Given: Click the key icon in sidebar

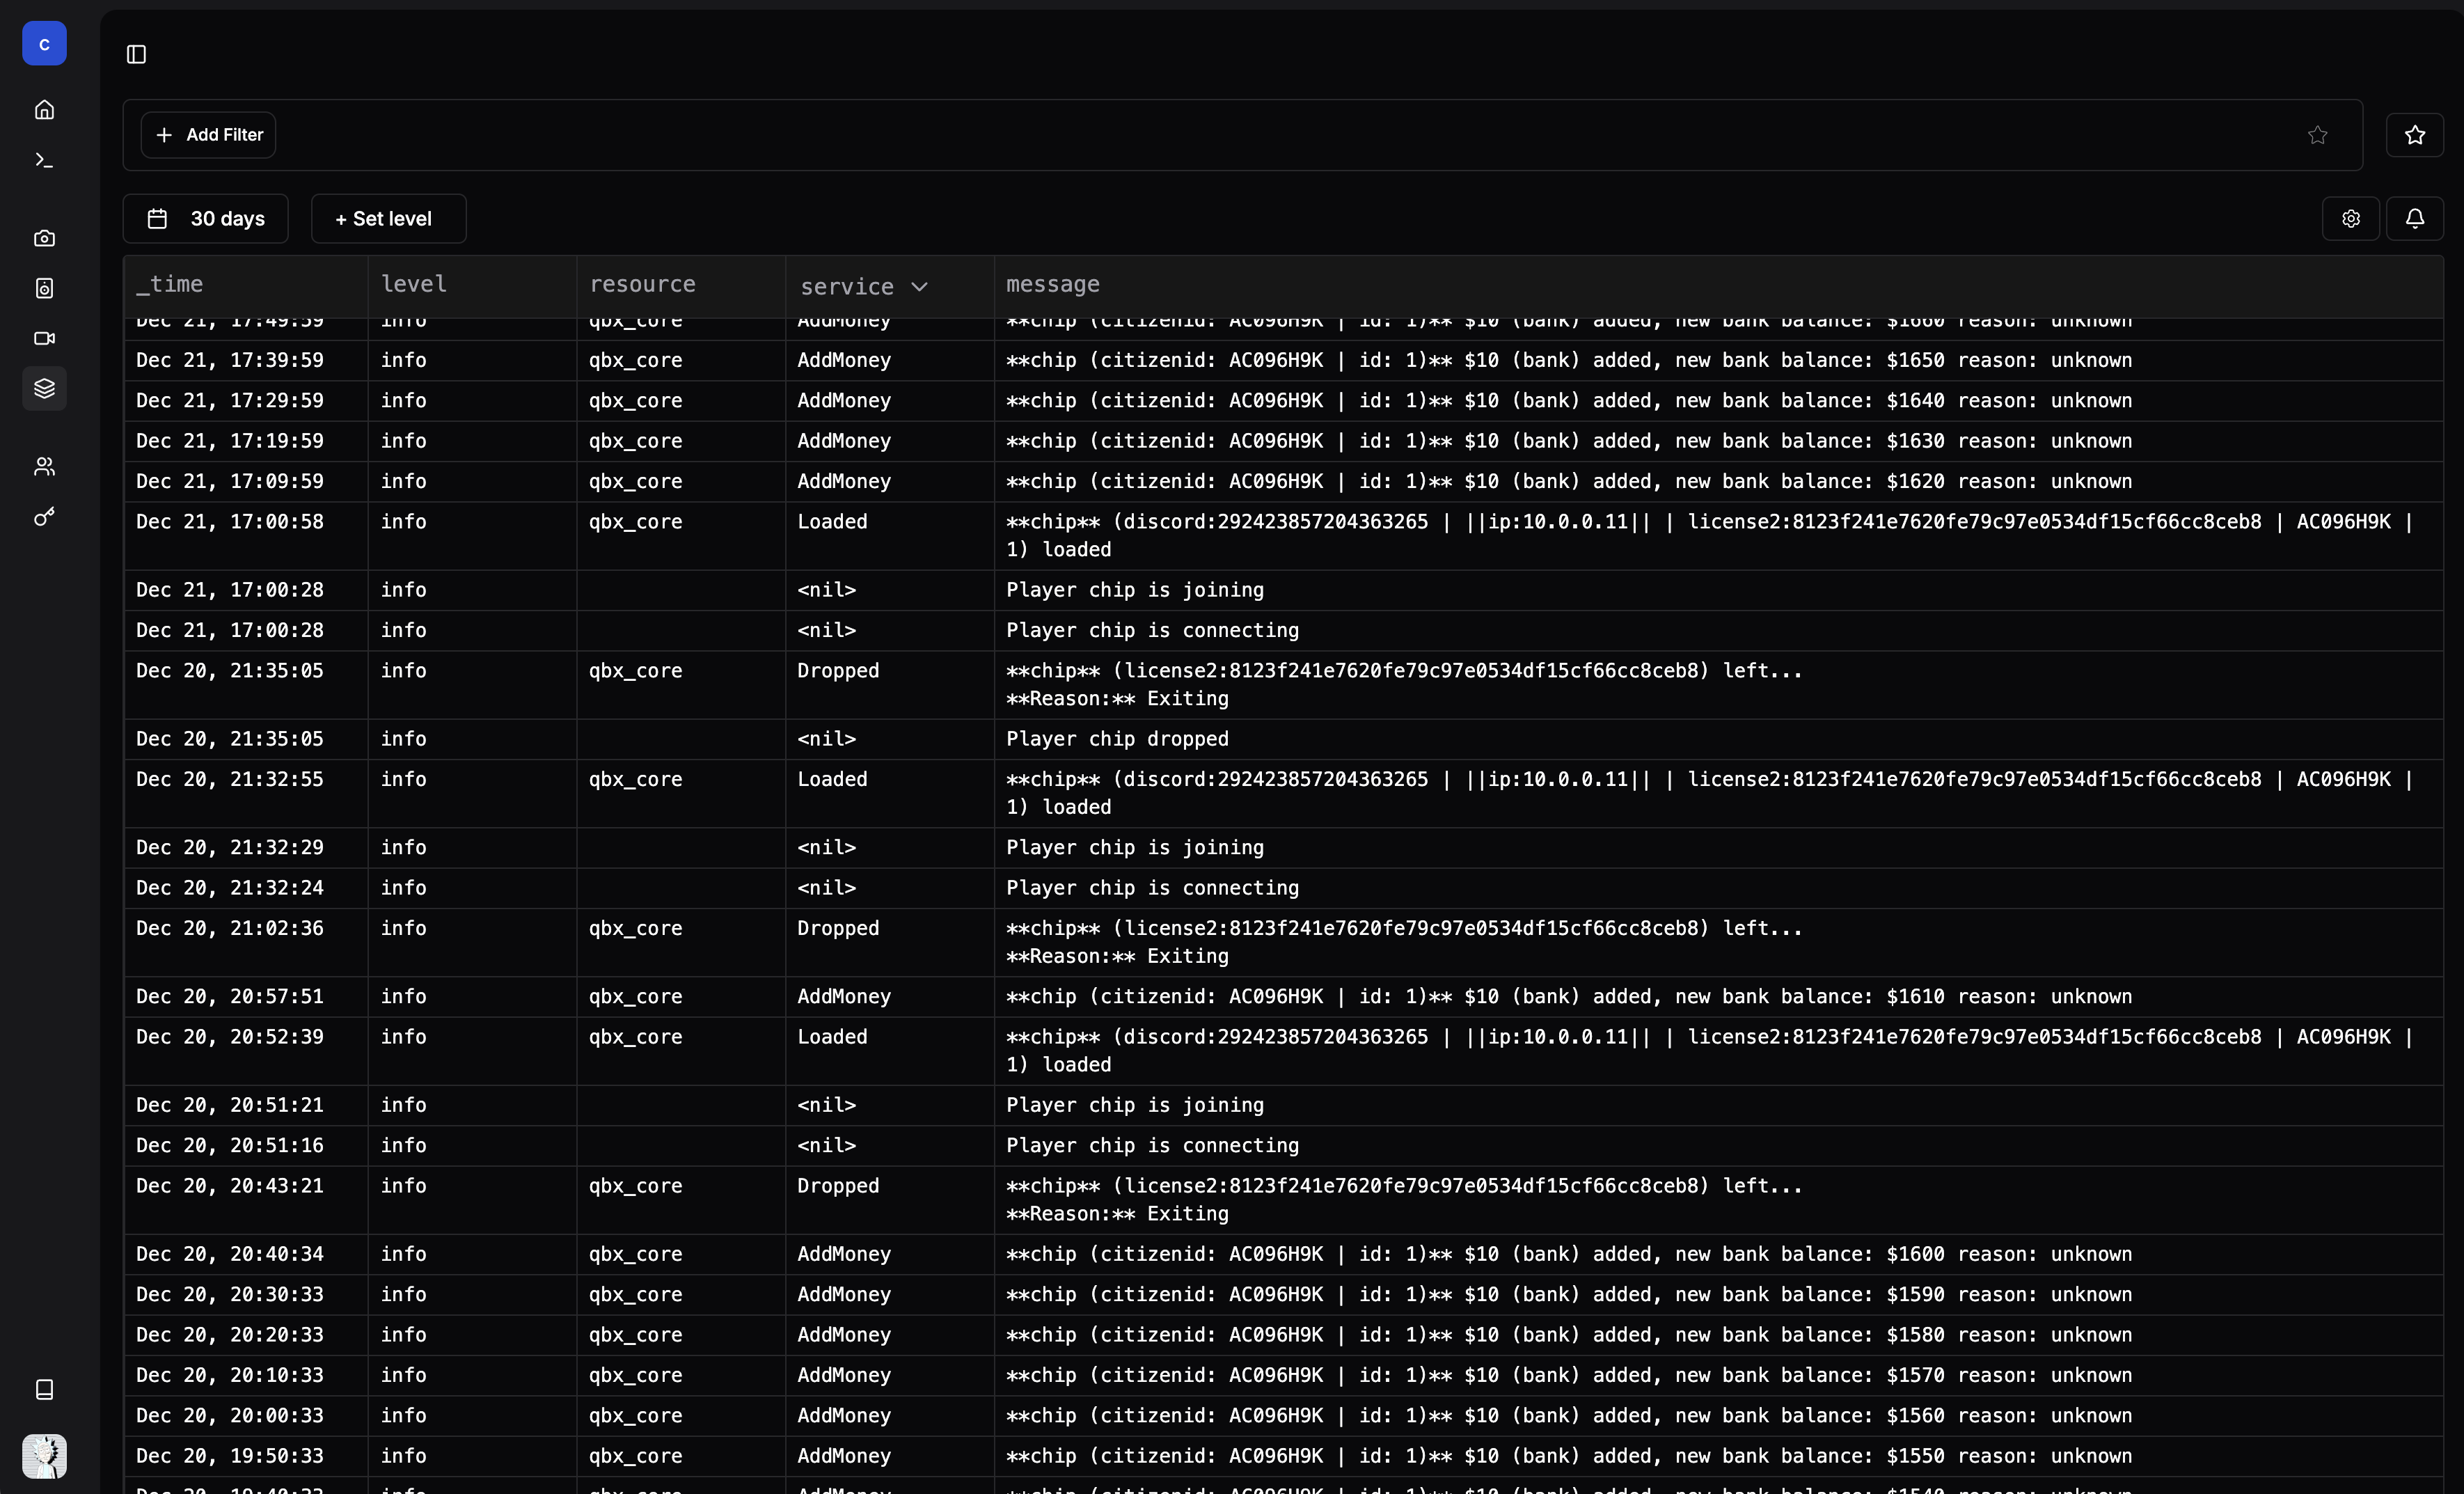Looking at the screenshot, I should click(x=44, y=517).
